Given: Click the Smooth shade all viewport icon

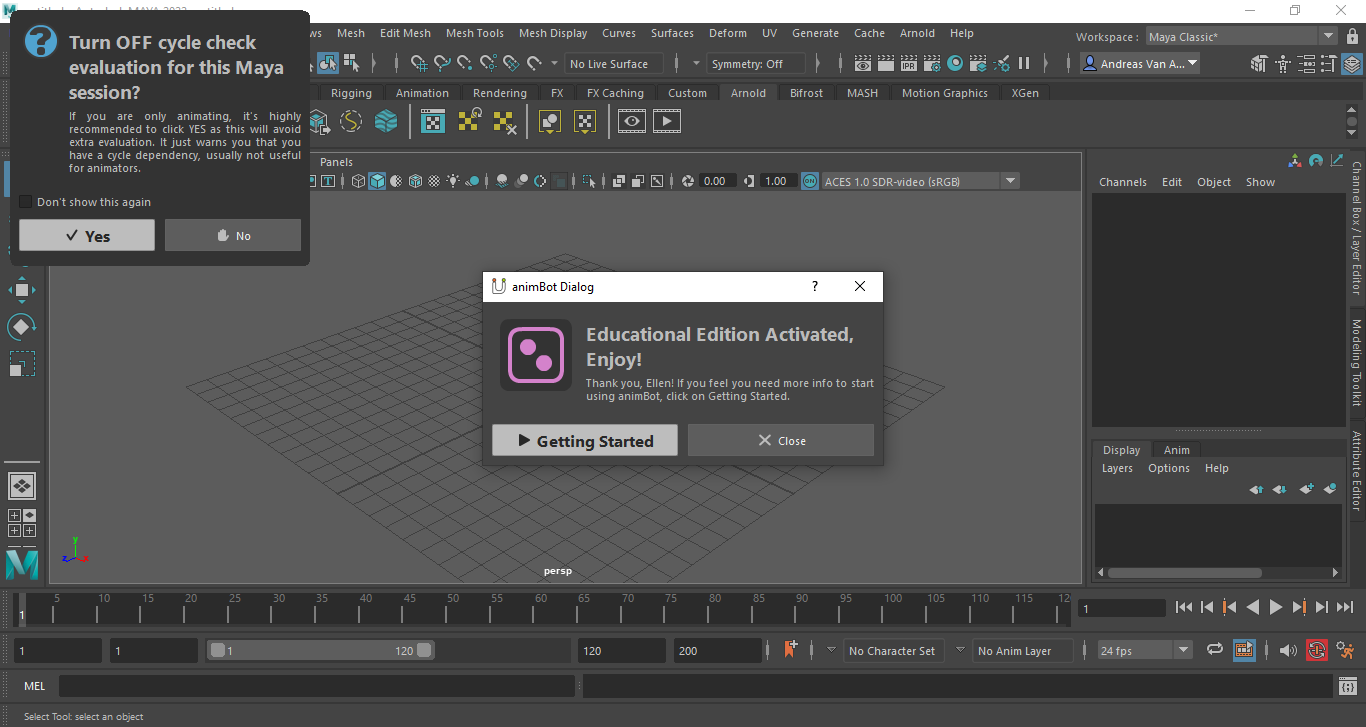Looking at the screenshot, I should coord(377,181).
